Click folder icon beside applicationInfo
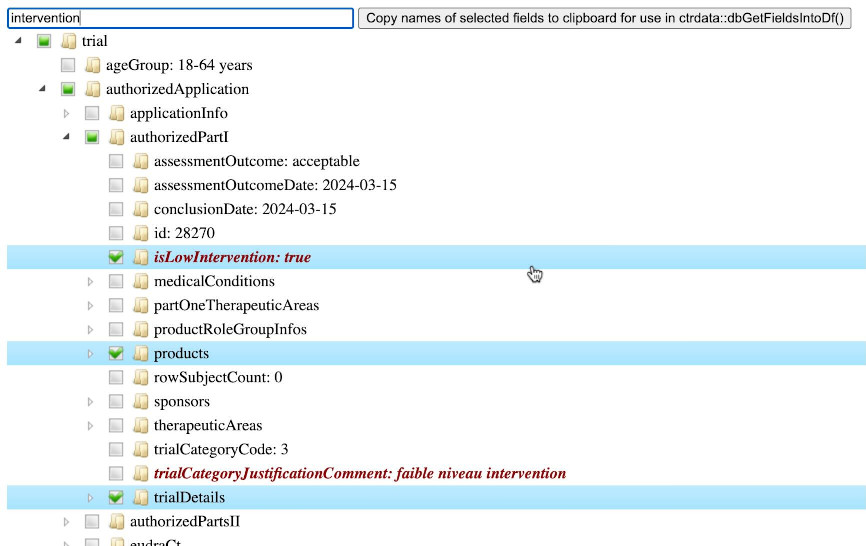This screenshot has width=866, height=546. pos(116,113)
